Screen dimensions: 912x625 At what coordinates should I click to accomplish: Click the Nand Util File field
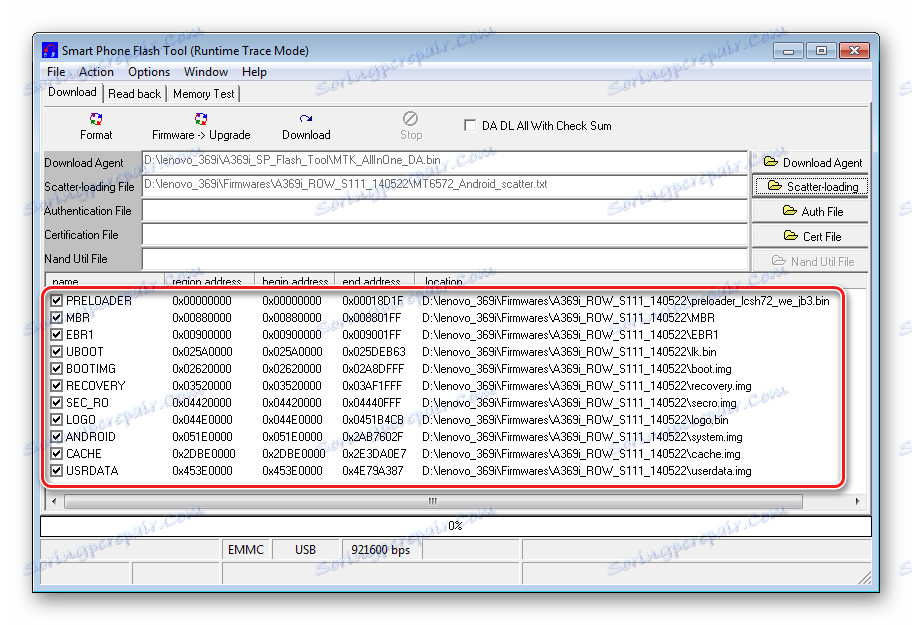pos(444,259)
